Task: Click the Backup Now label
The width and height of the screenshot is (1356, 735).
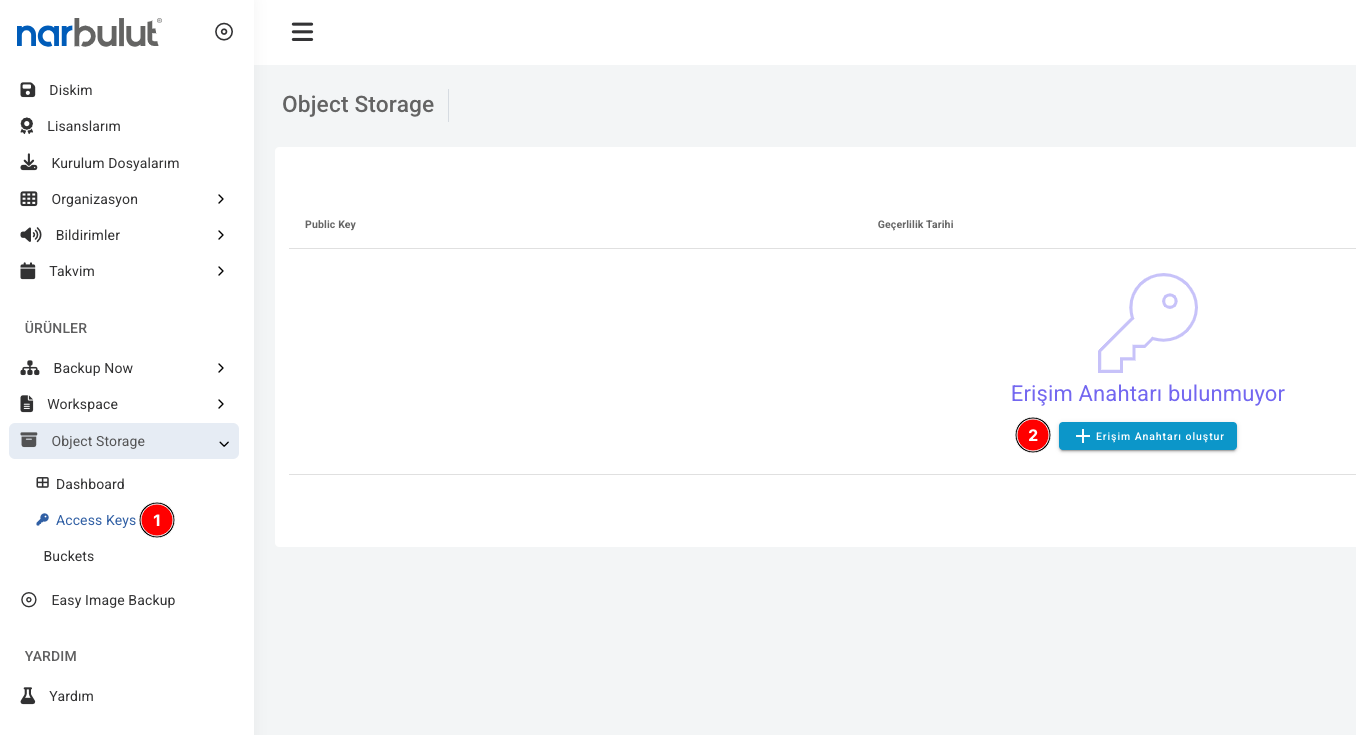Action: coord(93,368)
